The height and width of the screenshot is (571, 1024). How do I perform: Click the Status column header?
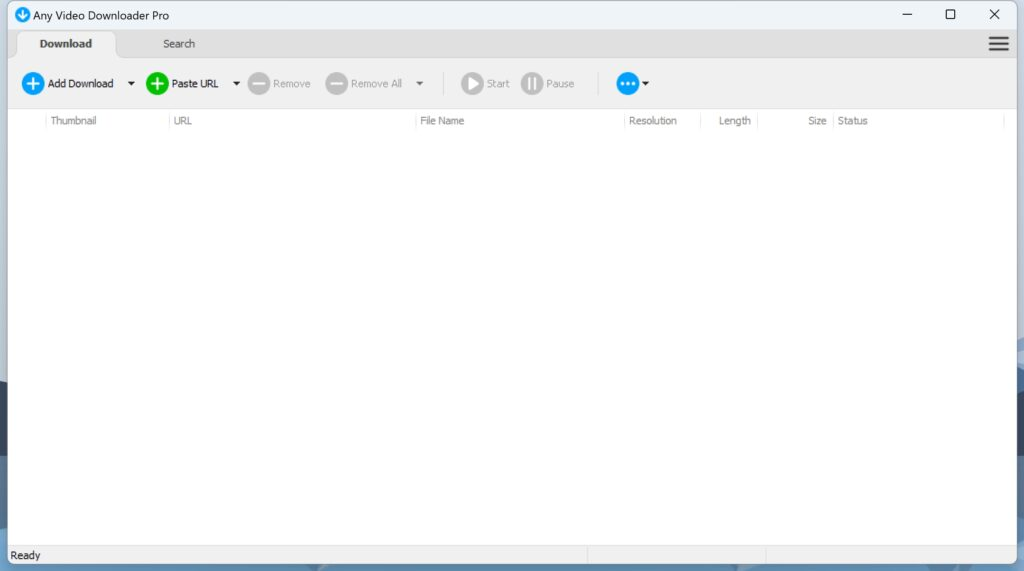pyautogui.click(x=853, y=121)
